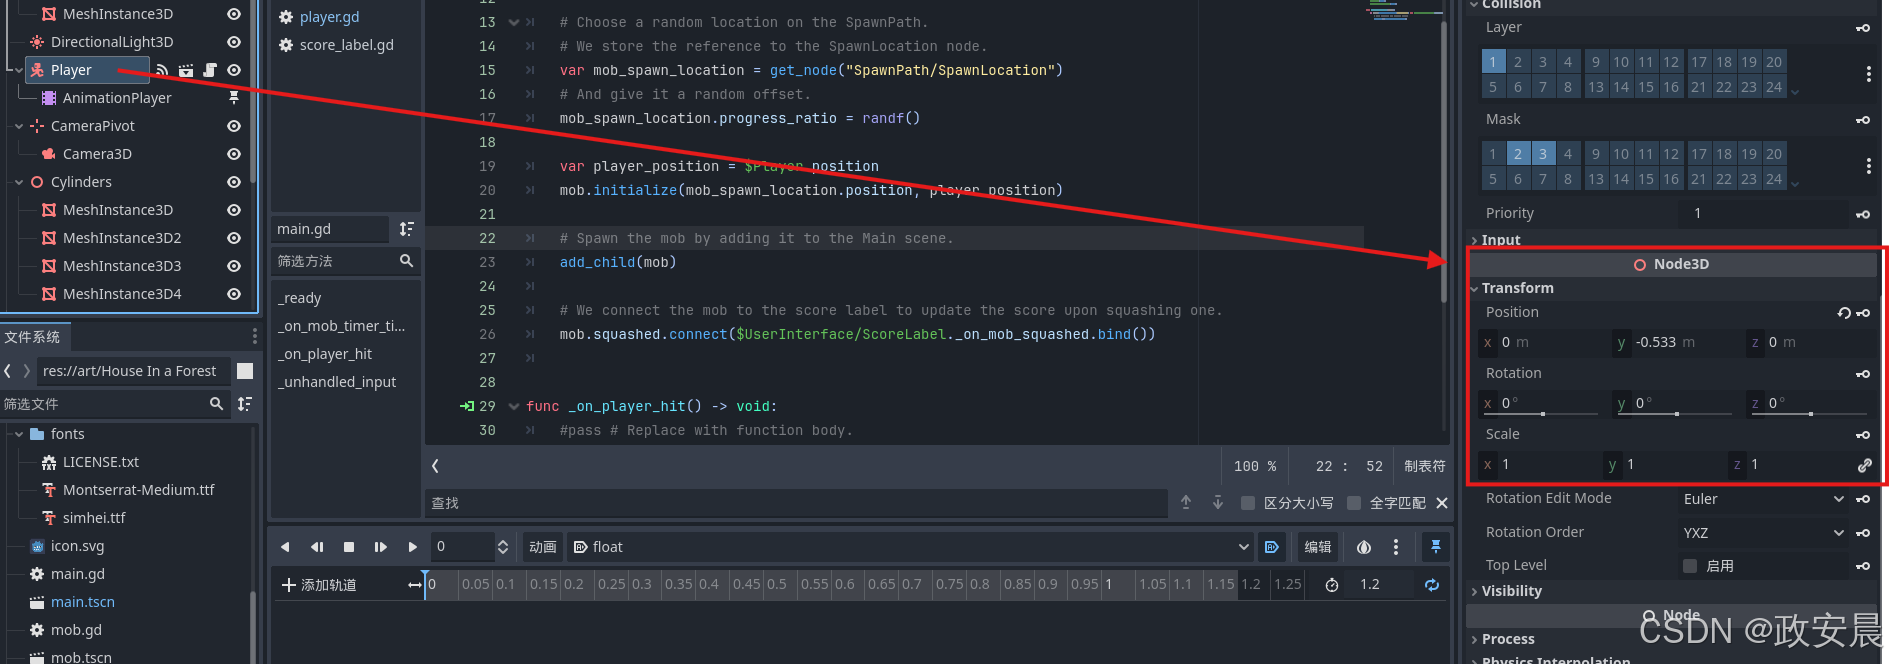This screenshot has width=1889, height=664.
Task: Open the script attached to Player
Action: (210, 70)
